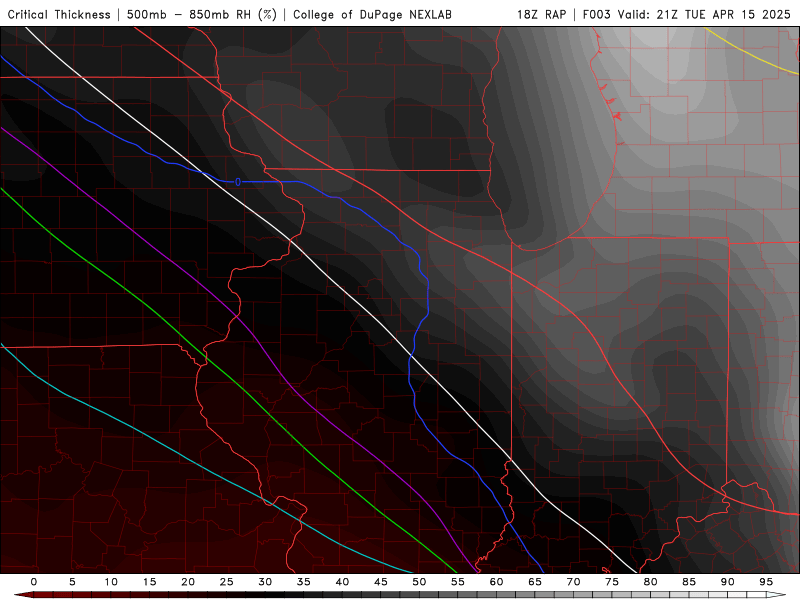Click the "Critical Thickness" title text
800x600 pixels.
tap(59, 14)
